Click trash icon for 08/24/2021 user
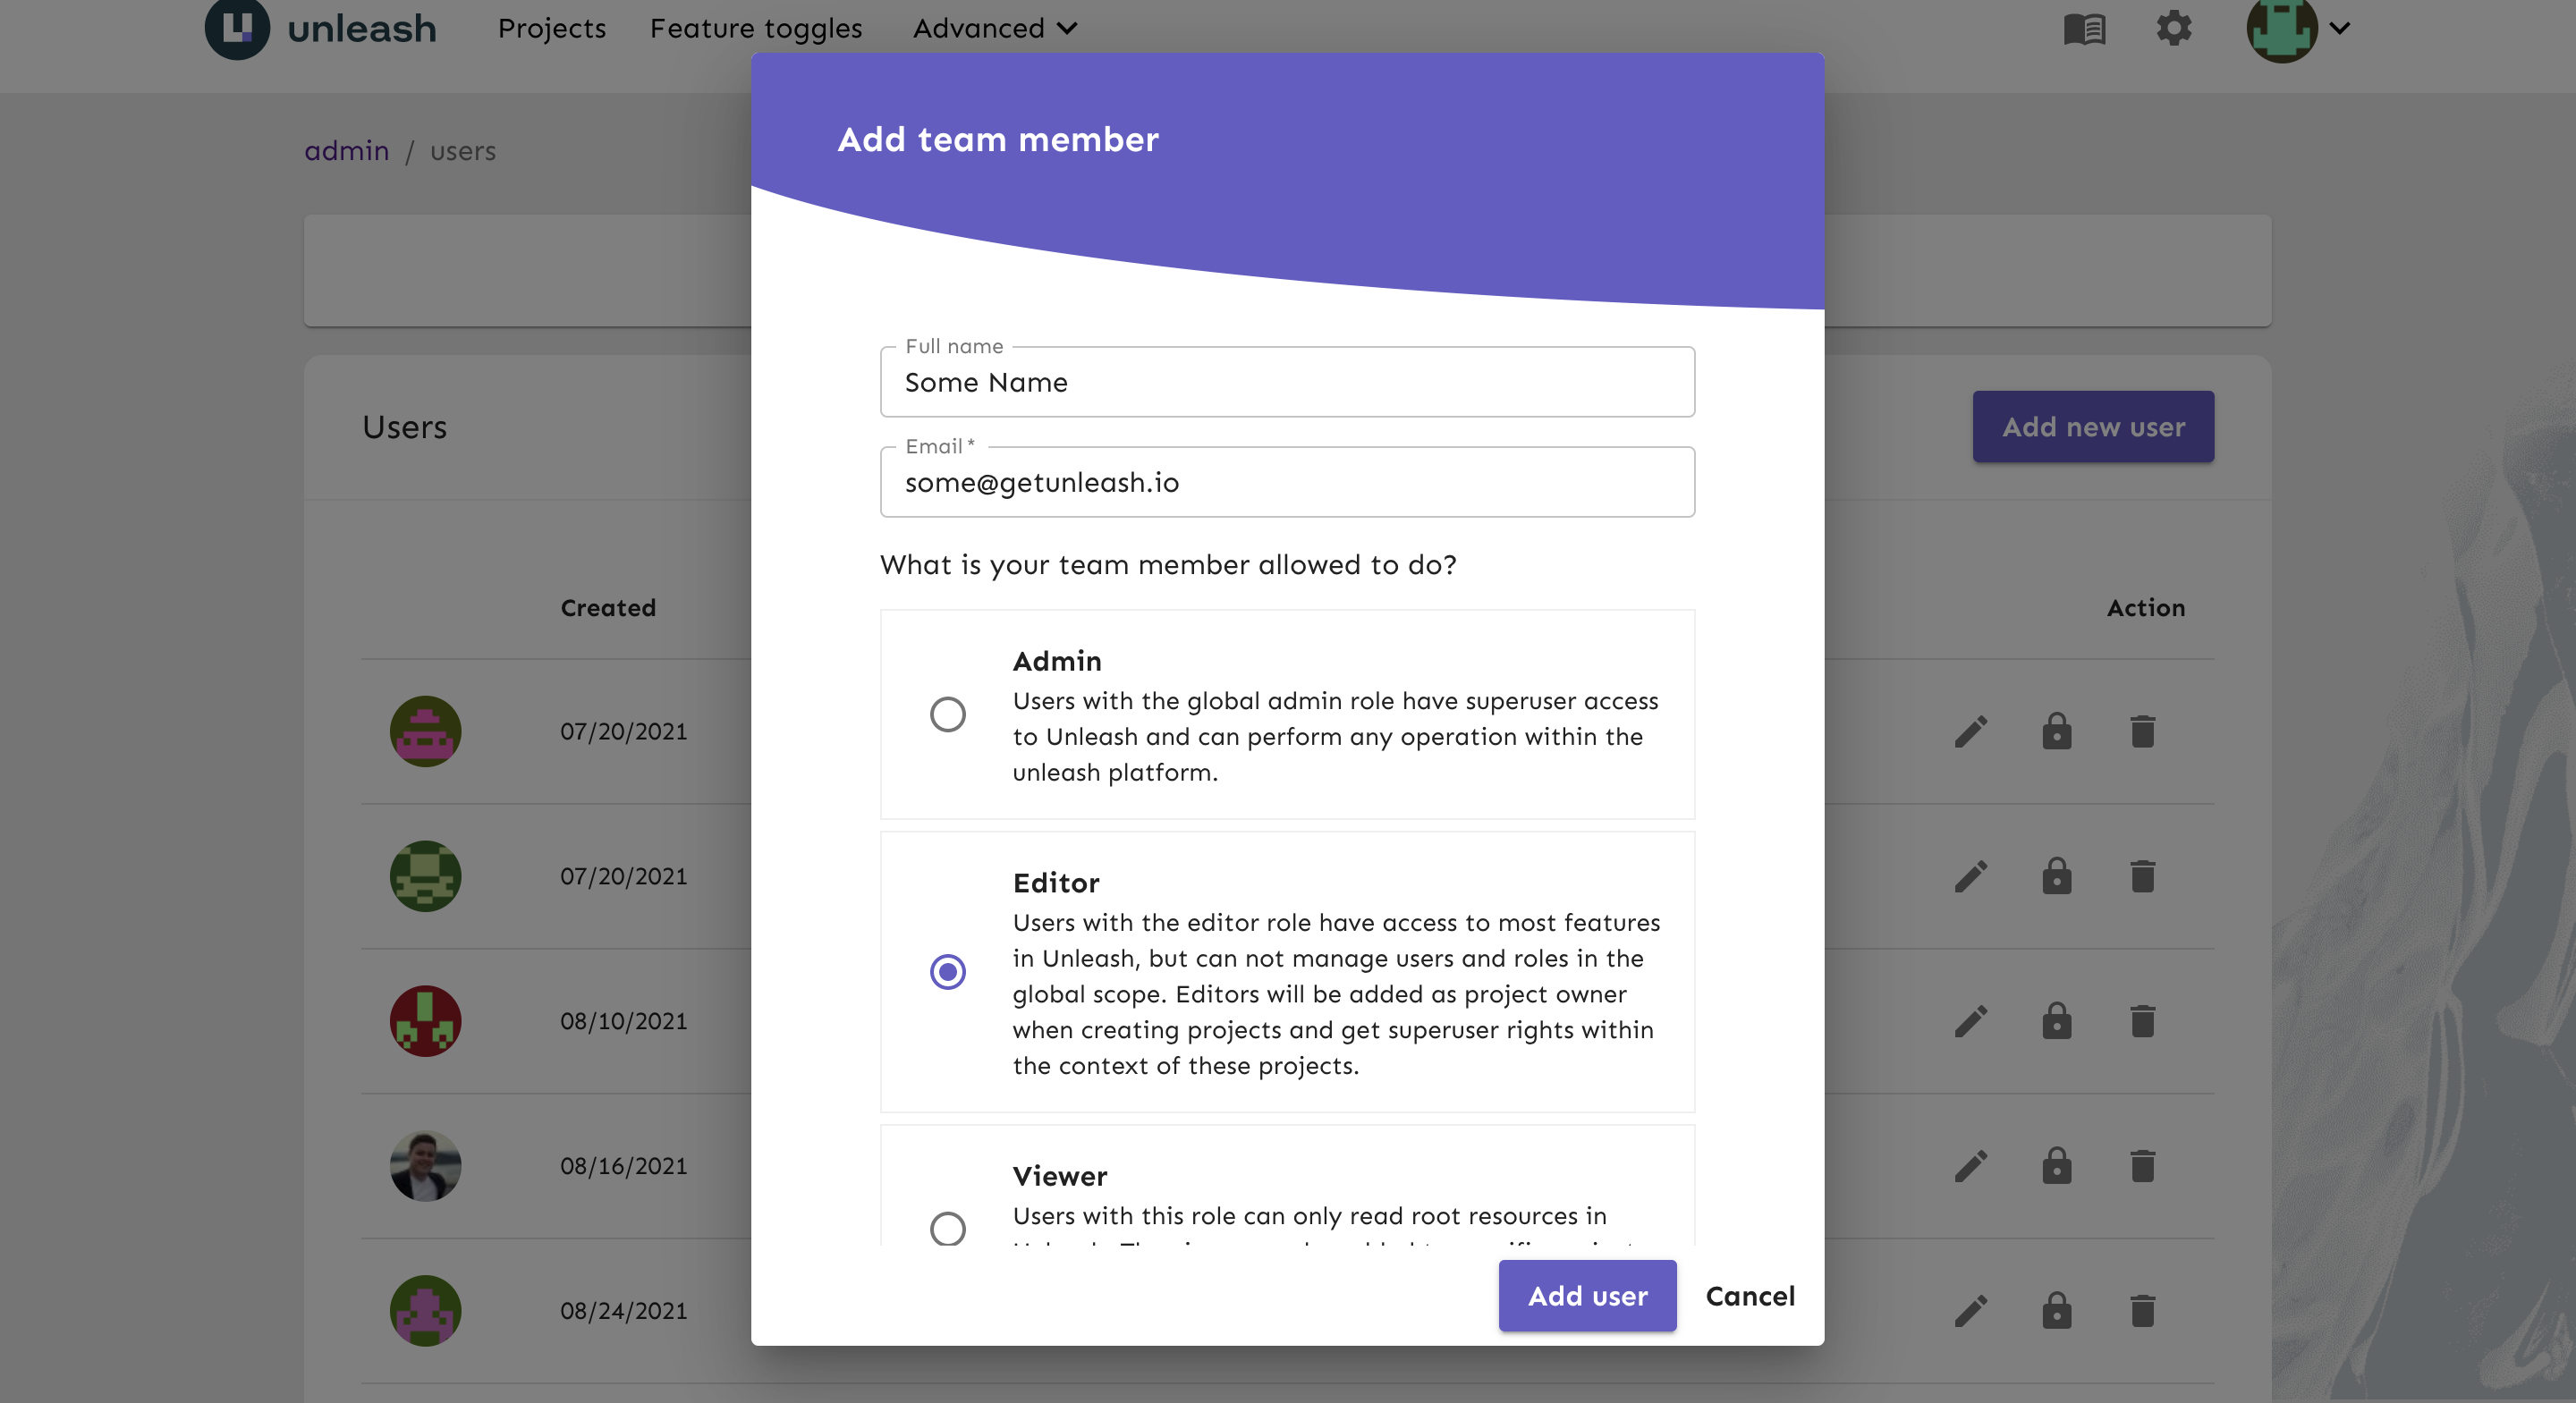 pyautogui.click(x=2142, y=1311)
